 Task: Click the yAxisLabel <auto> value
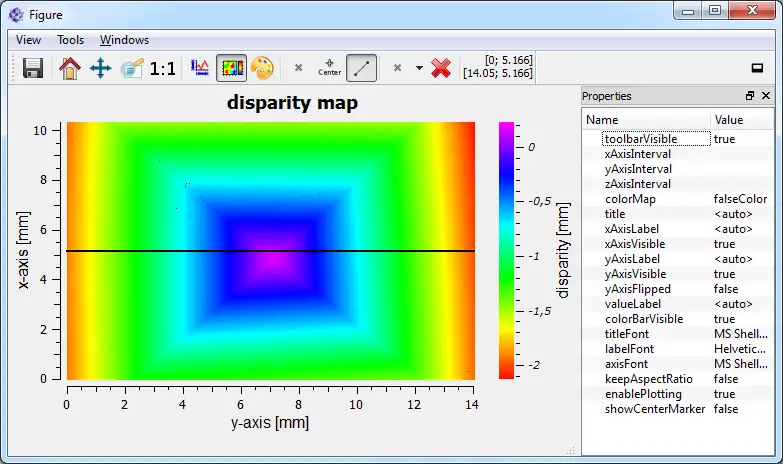733,259
